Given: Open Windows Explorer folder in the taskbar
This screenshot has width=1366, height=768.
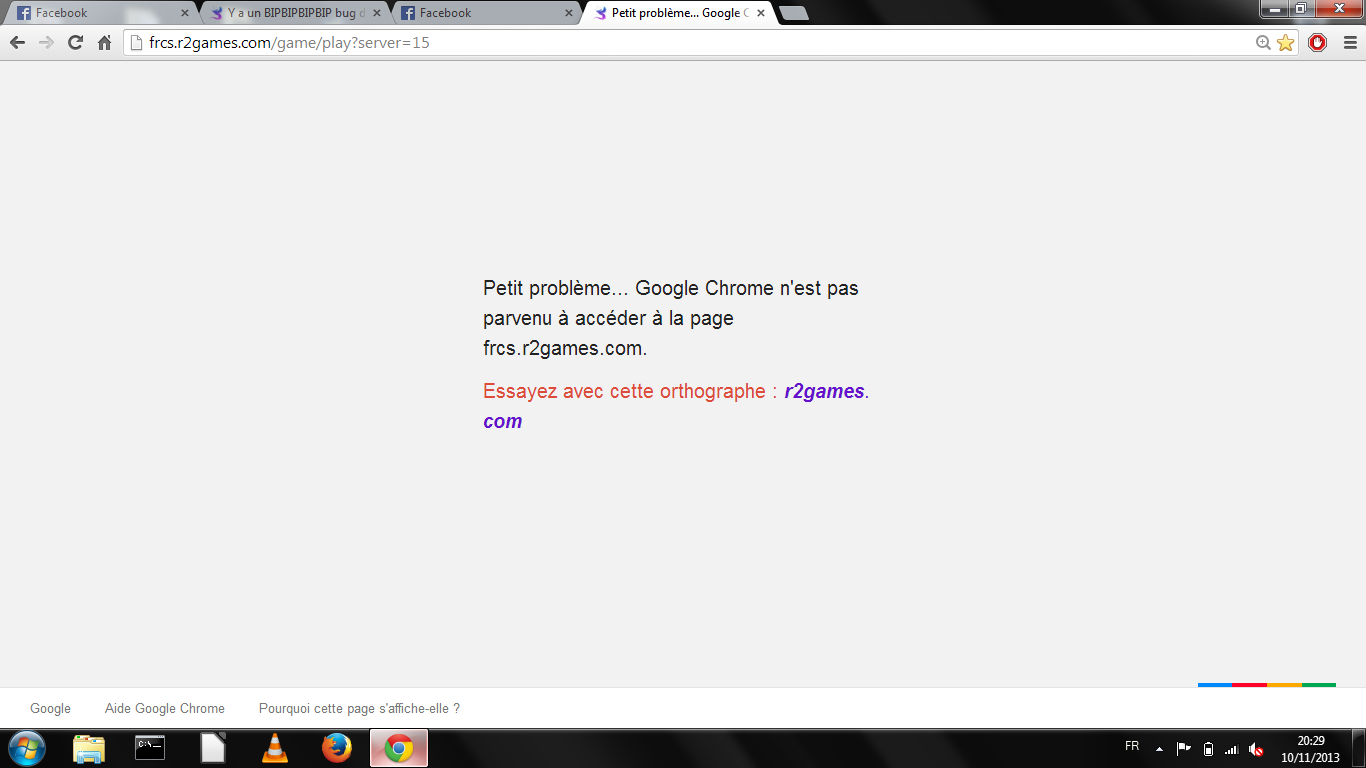Looking at the screenshot, I should (x=89, y=748).
